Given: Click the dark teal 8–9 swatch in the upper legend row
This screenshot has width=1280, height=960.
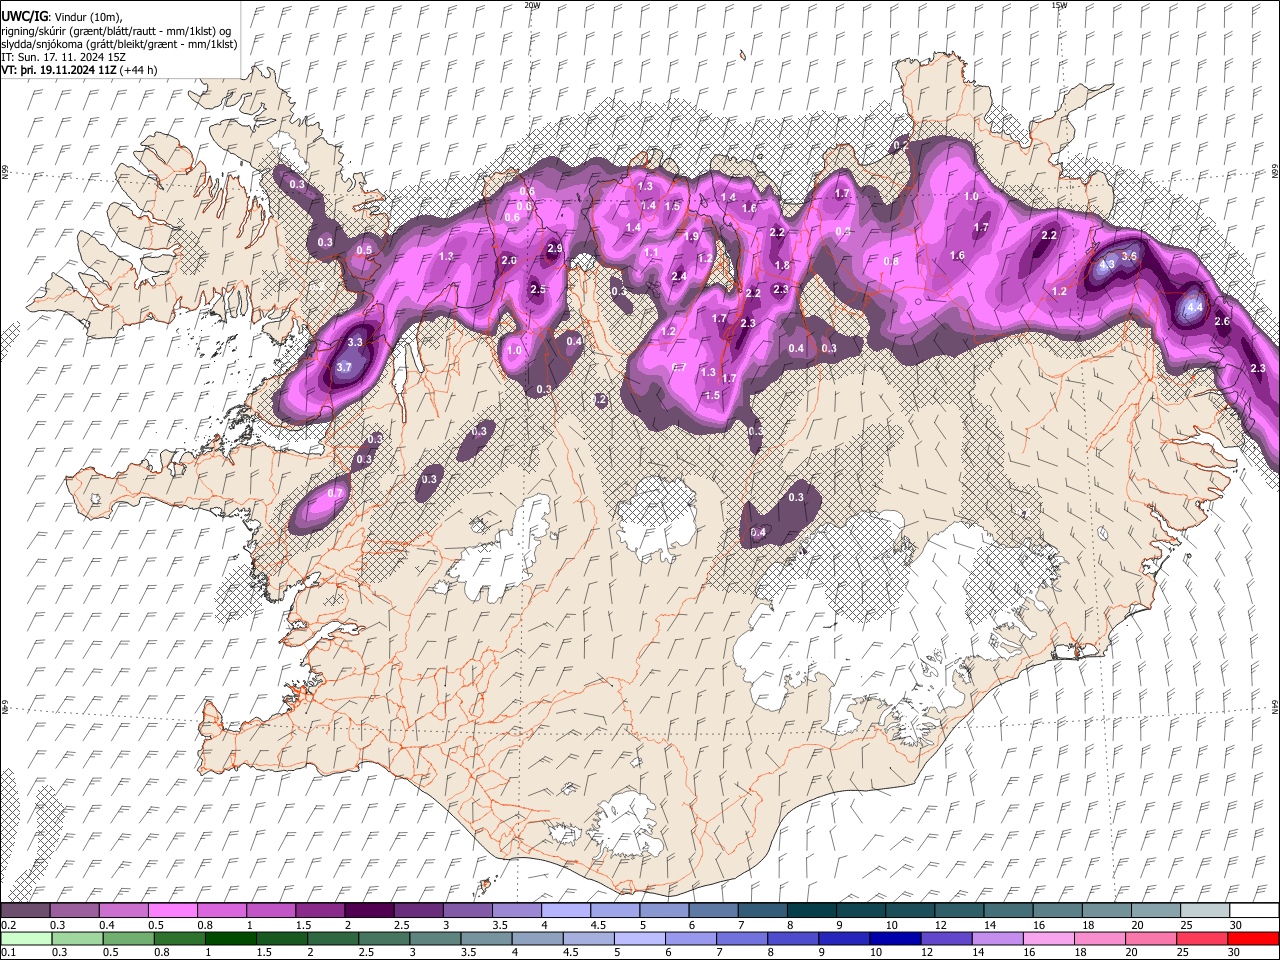Looking at the screenshot, I should [812, 911].
